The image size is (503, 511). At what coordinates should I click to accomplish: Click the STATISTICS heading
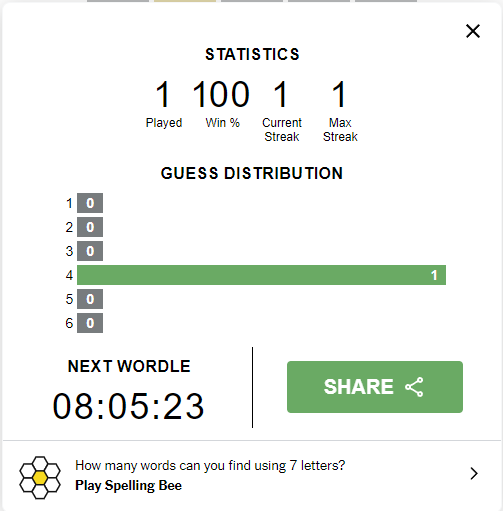[252, 54]
